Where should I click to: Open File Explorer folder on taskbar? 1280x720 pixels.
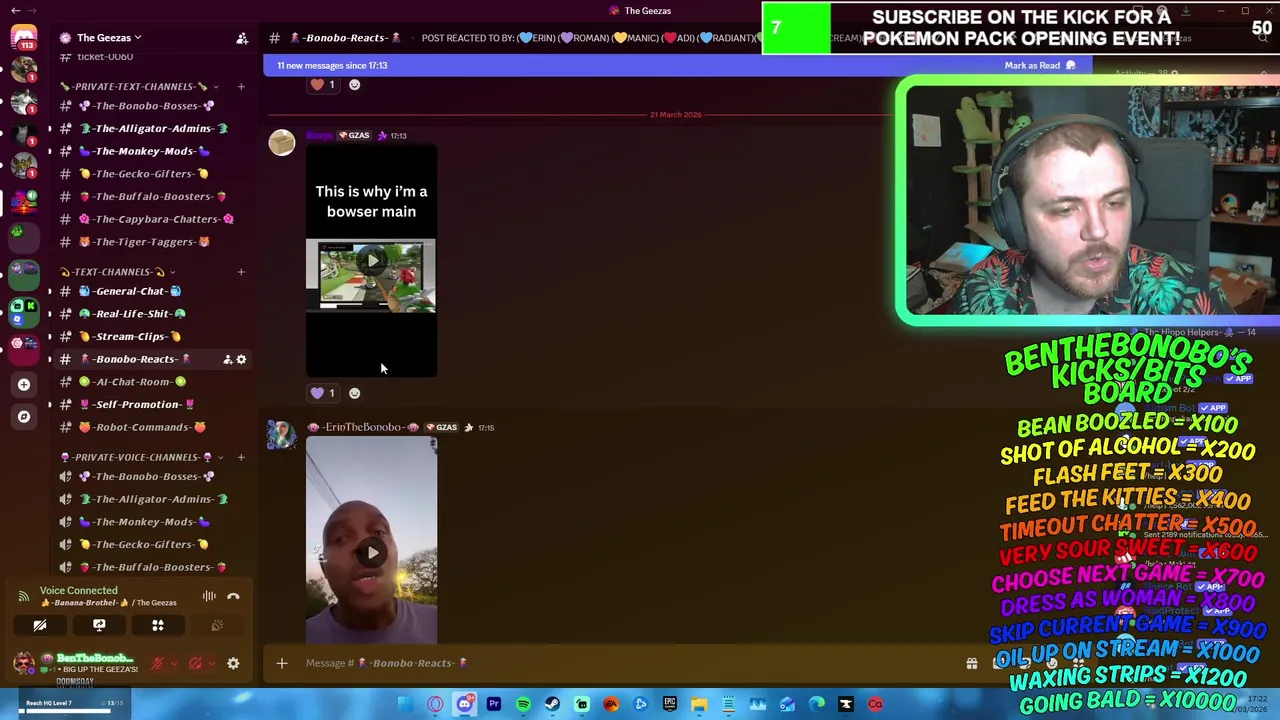[x=699, y=704]
